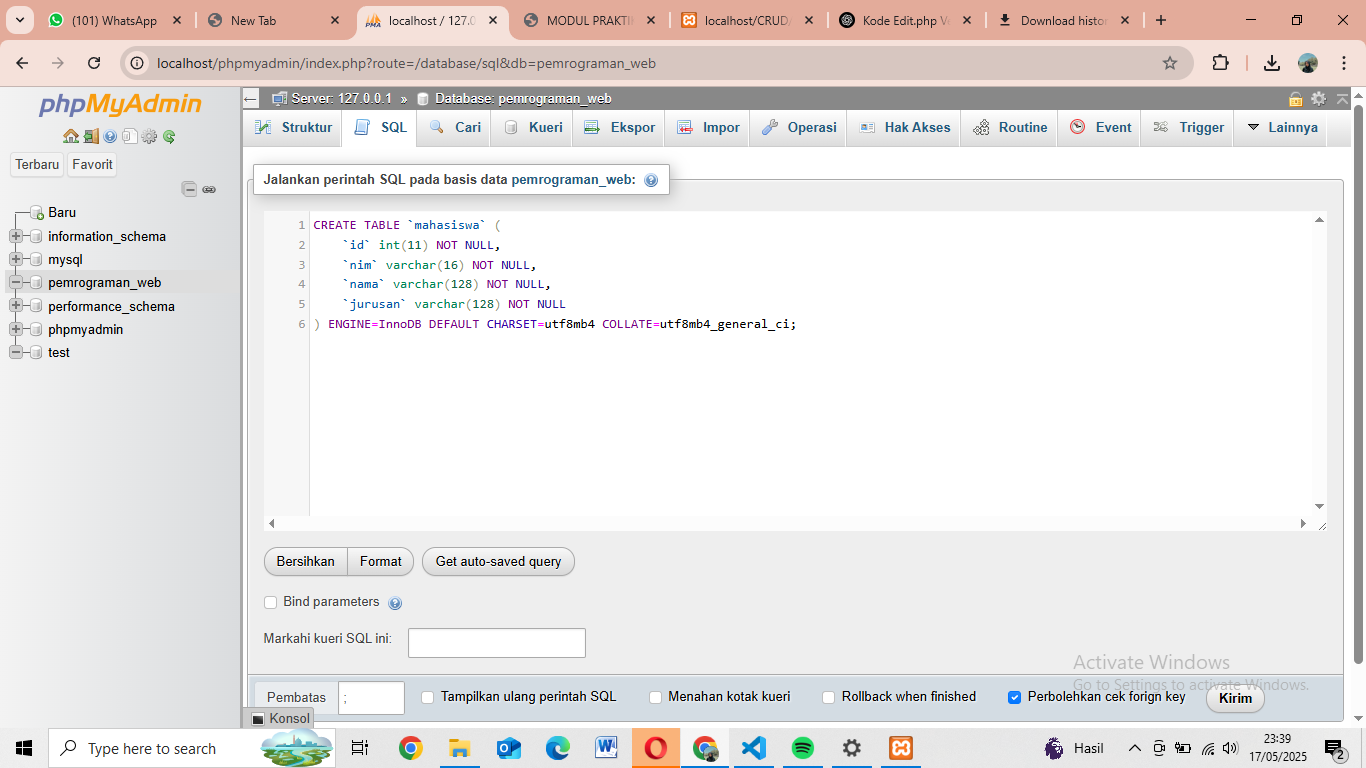Uncheck Perbolehkan cek forign key

pyautogui.click(x=1014, y=697)
